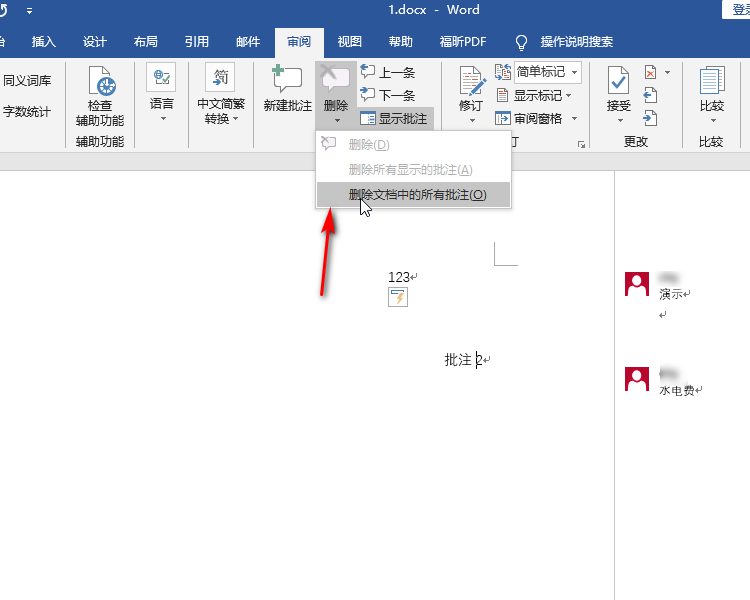Switch to the Review (审阅) tab
This screenshot has width=750, height=600.
(x=299, y=42)
